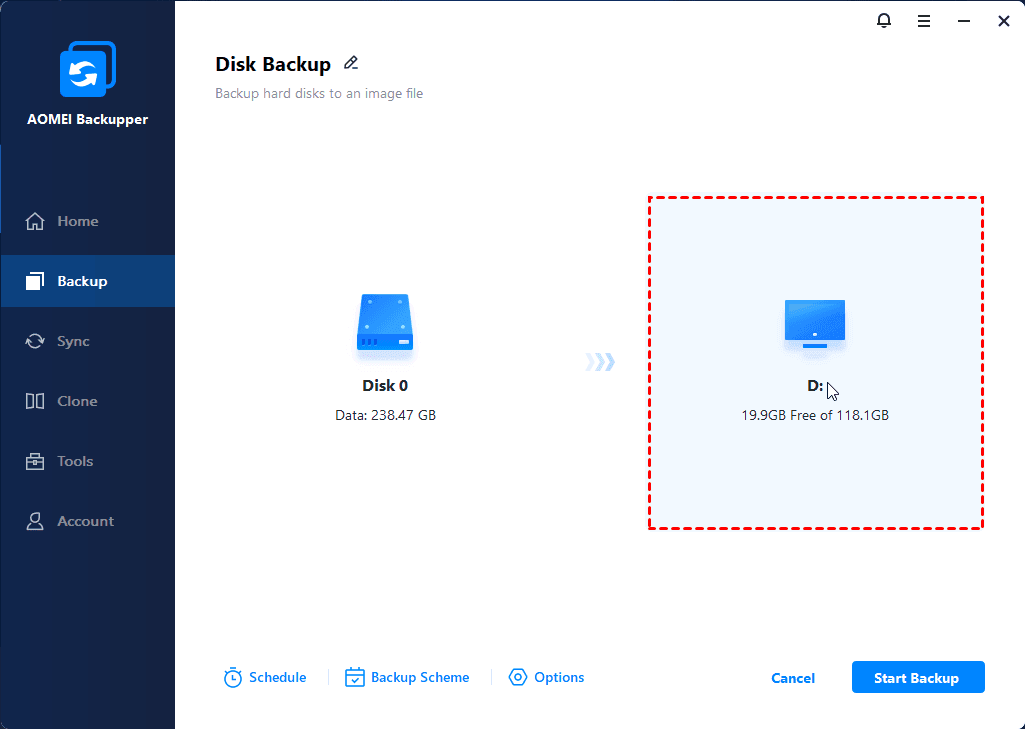Image resolution: width=1025 pixels, height=729 pixels.
Task: Open the hamburger menu in title bar
Action: pos(924,20)
